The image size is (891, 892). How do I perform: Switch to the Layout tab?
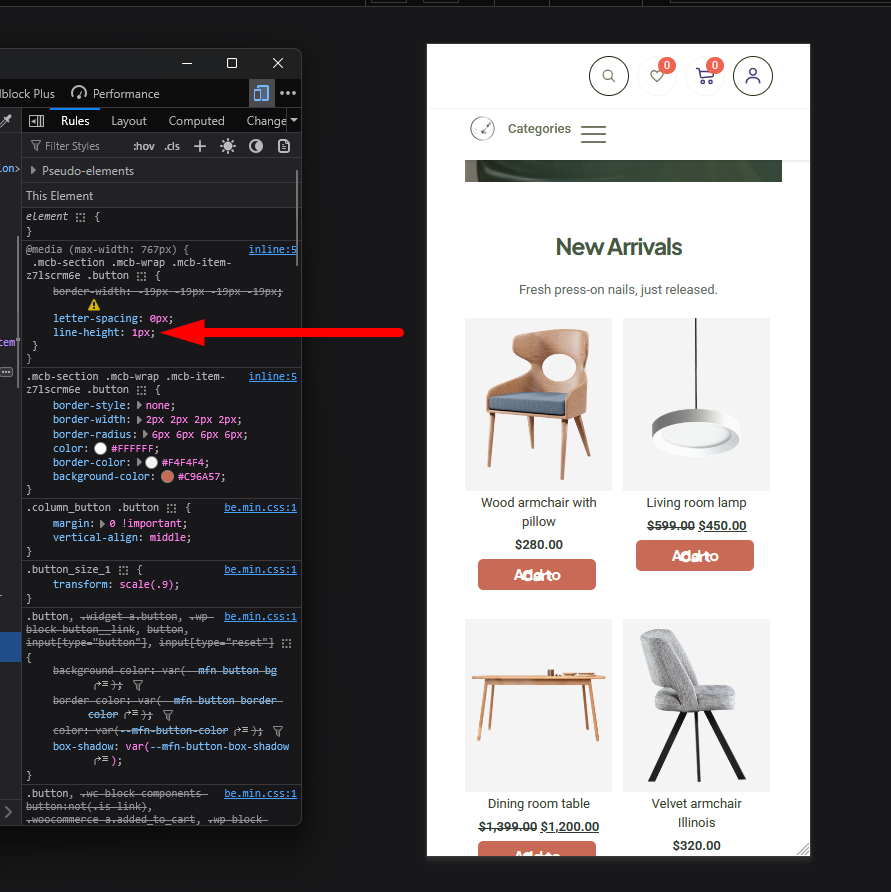tap(129, 121)
